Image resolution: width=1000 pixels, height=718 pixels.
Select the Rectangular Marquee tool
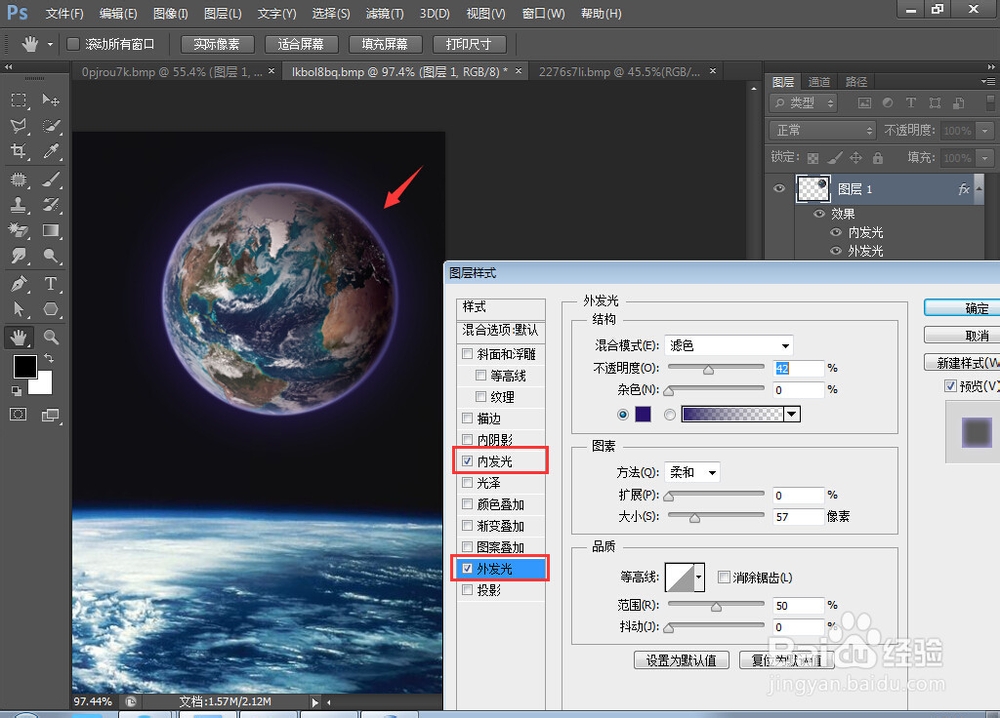[18, 100]
